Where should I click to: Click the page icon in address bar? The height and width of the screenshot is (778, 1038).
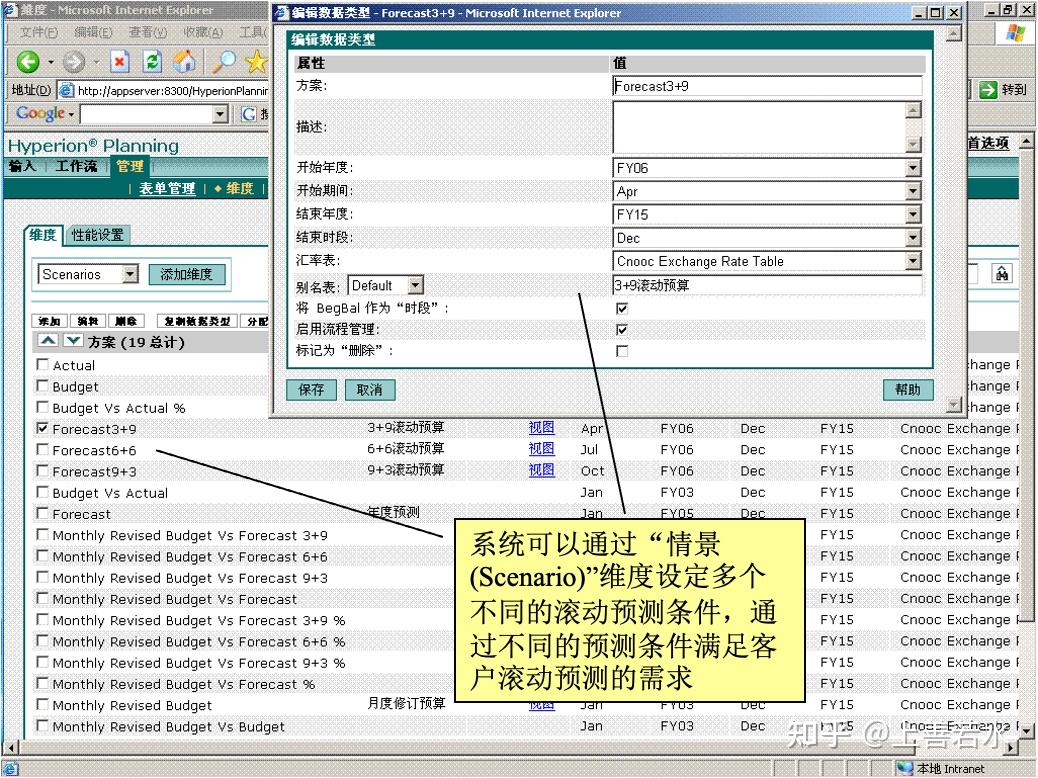pyautogui.click(x=66, y=89)
